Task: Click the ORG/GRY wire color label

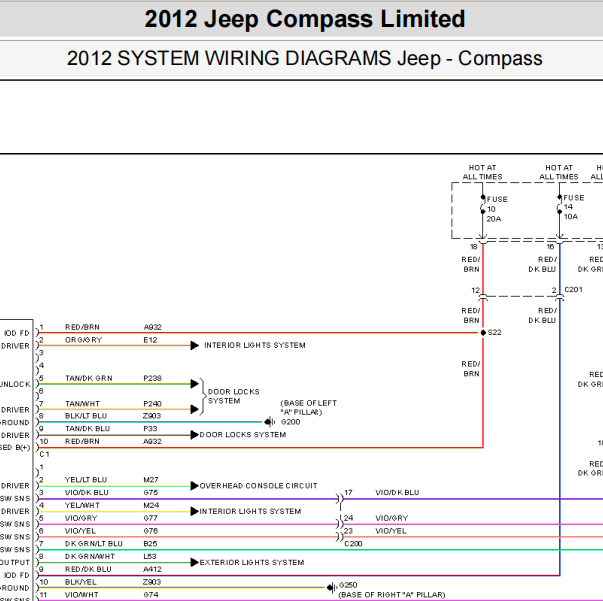Action: click(83, 340)
